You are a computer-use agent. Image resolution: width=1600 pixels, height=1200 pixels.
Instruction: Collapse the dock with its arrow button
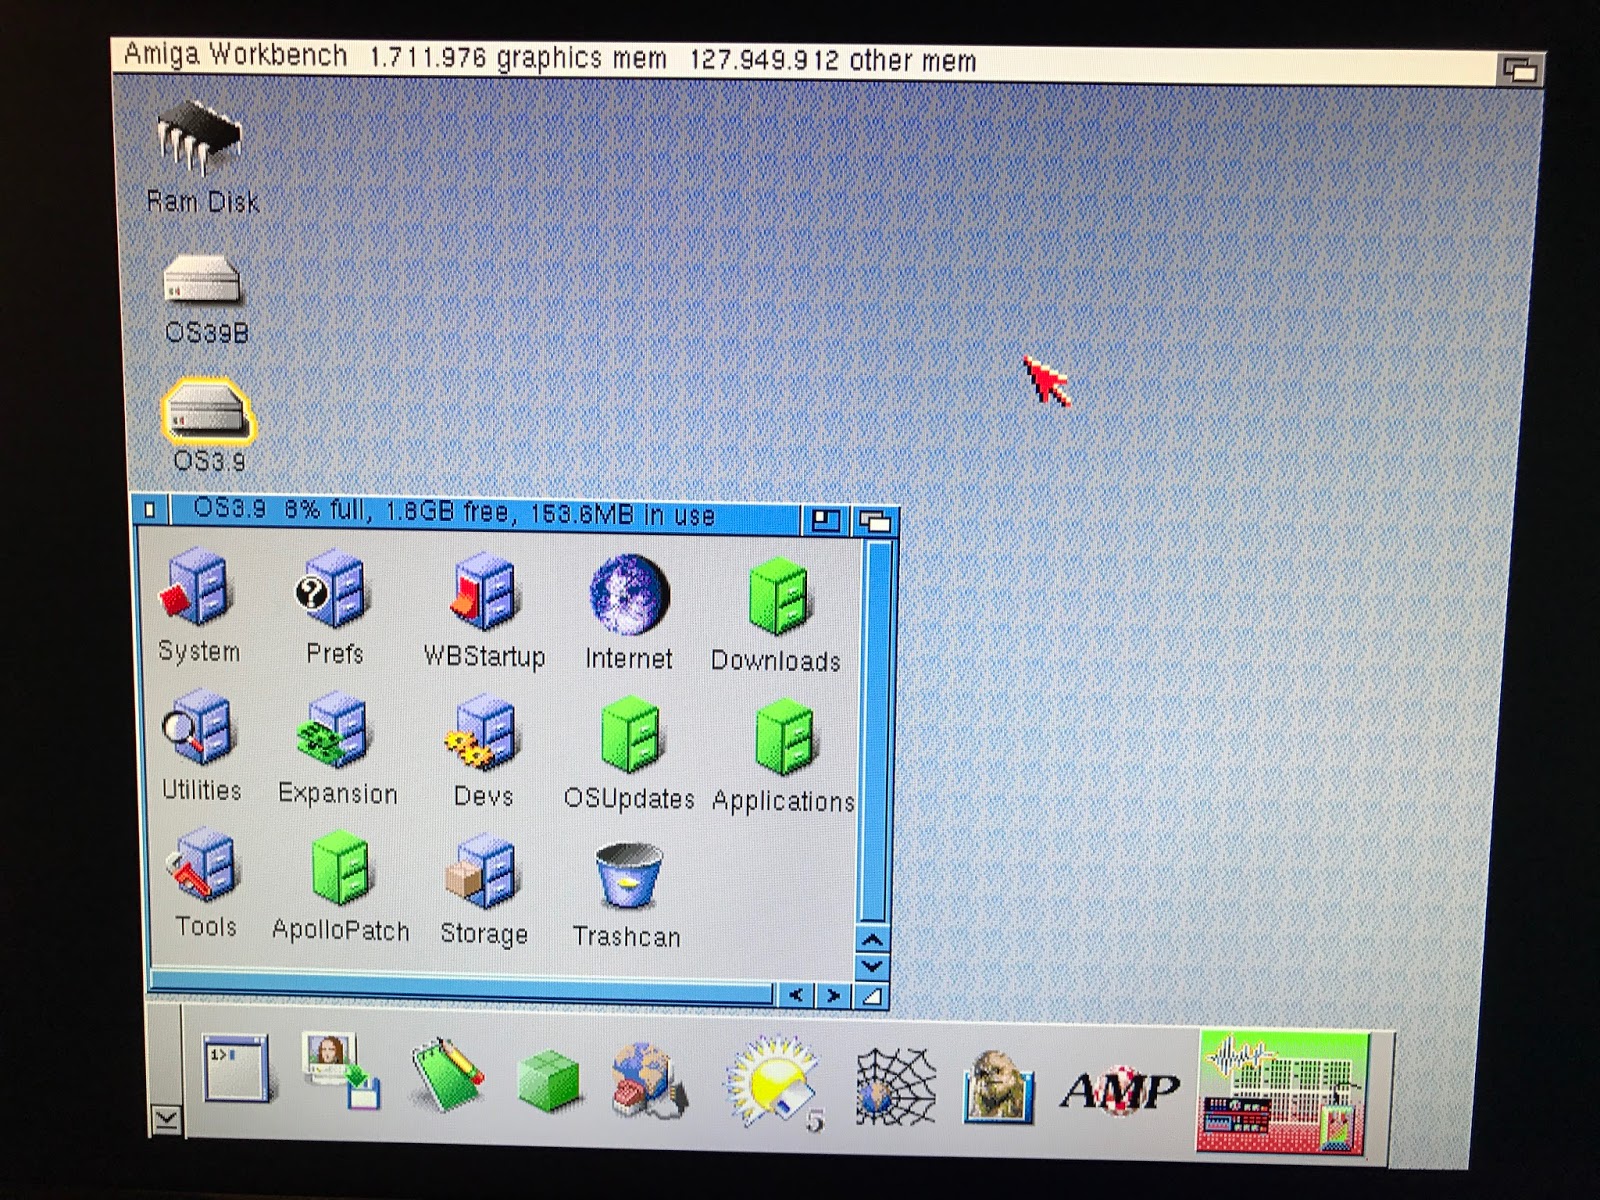pos(166,1120)
